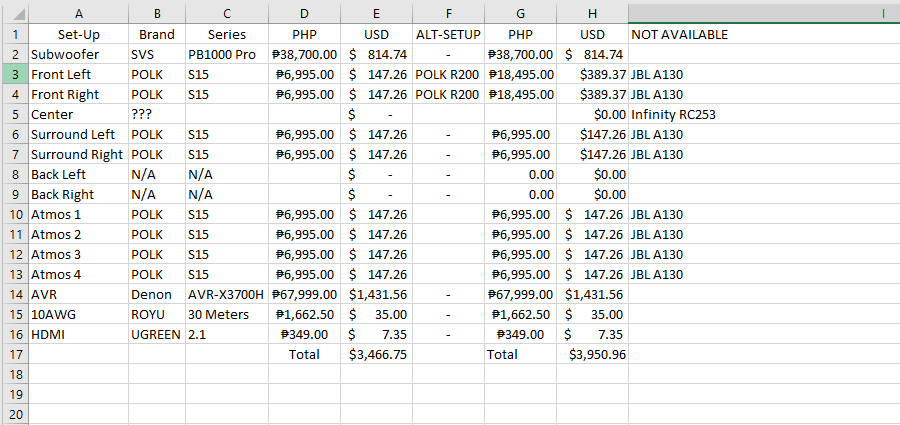This screenshot has width=900, height=425.
Task: Select the 'PB1000 Pro' cell
Action: (227, 55)
